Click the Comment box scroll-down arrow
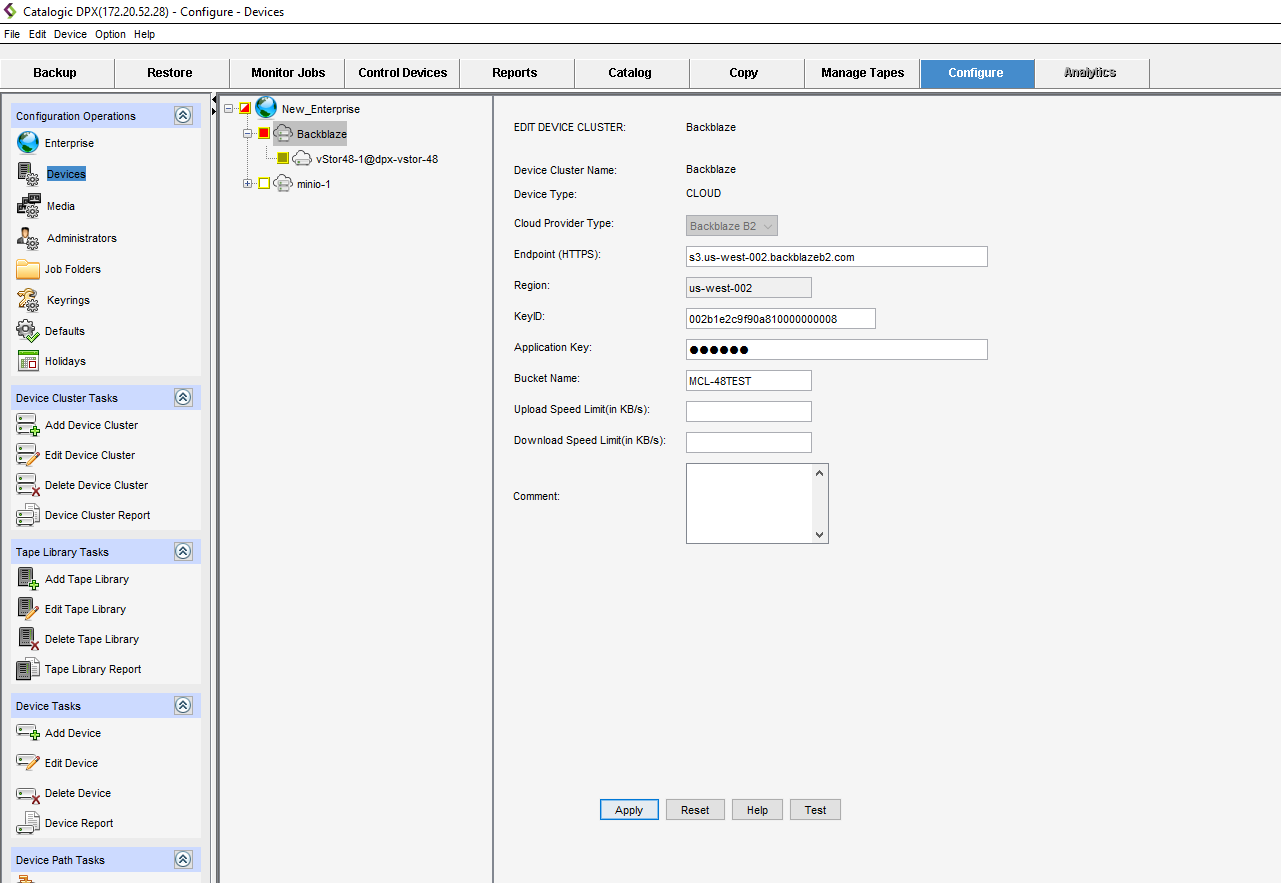The height and width of the screenshot is (883, 1281). 820,535
